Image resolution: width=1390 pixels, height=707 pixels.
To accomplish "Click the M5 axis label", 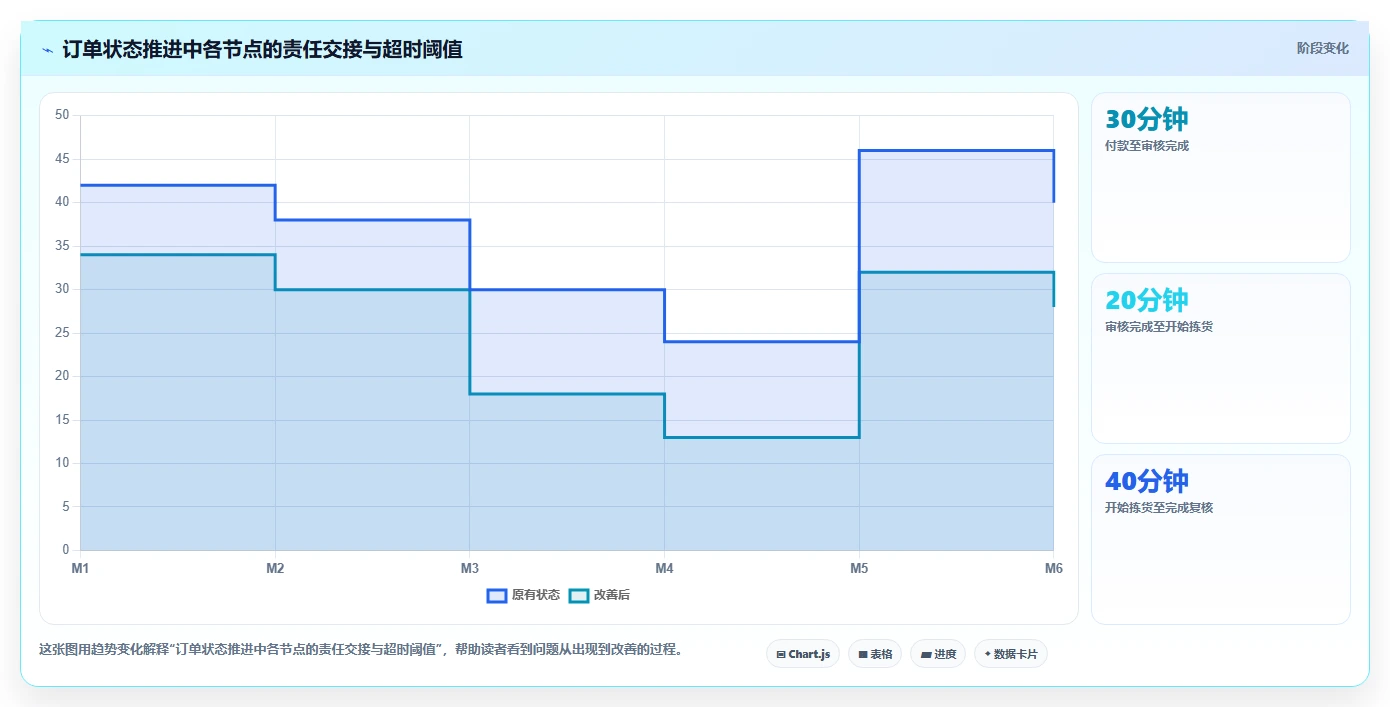I will 859,568.
